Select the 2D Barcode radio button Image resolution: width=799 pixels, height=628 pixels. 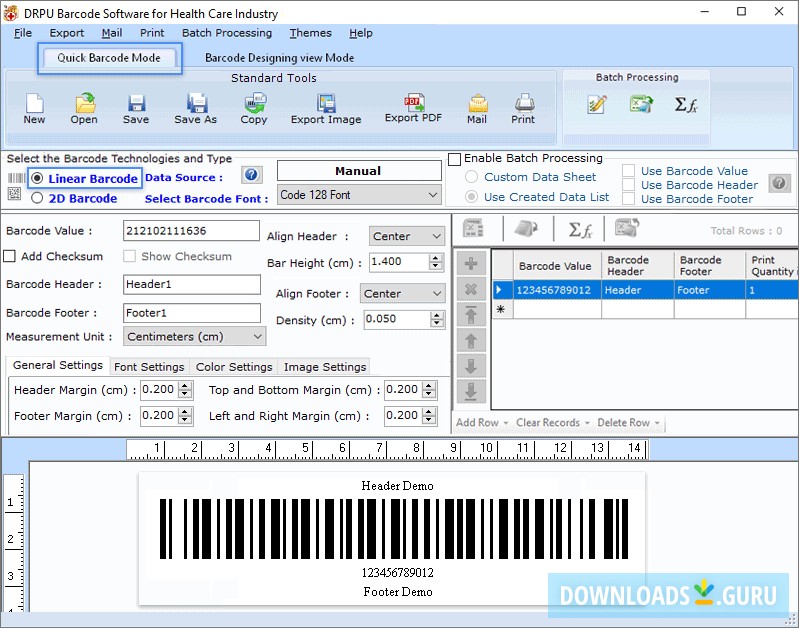pyautogui.click(x=37, y=198)
